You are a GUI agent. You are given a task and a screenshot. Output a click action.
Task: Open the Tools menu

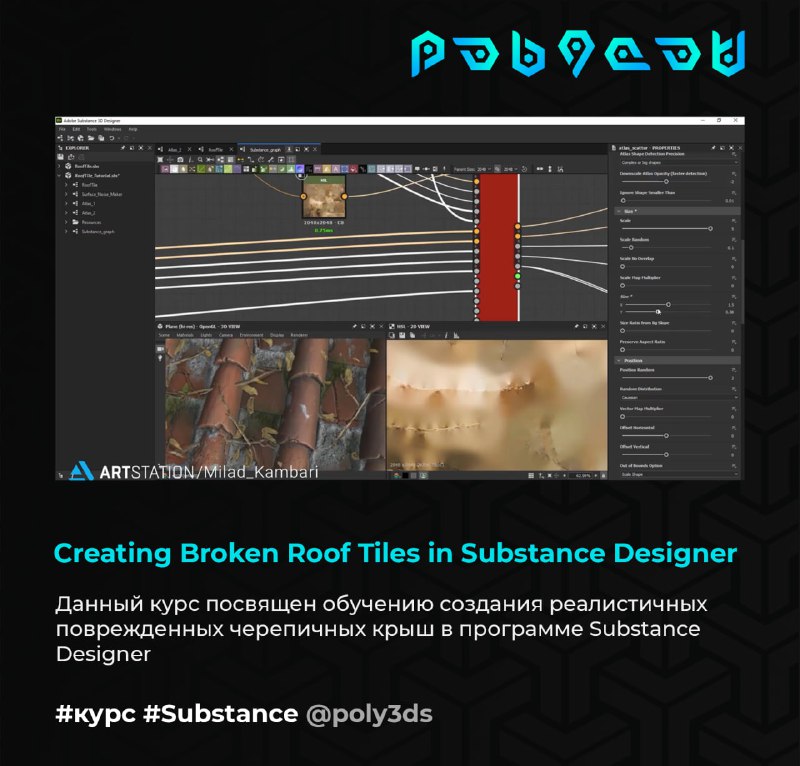pos(92,129)
